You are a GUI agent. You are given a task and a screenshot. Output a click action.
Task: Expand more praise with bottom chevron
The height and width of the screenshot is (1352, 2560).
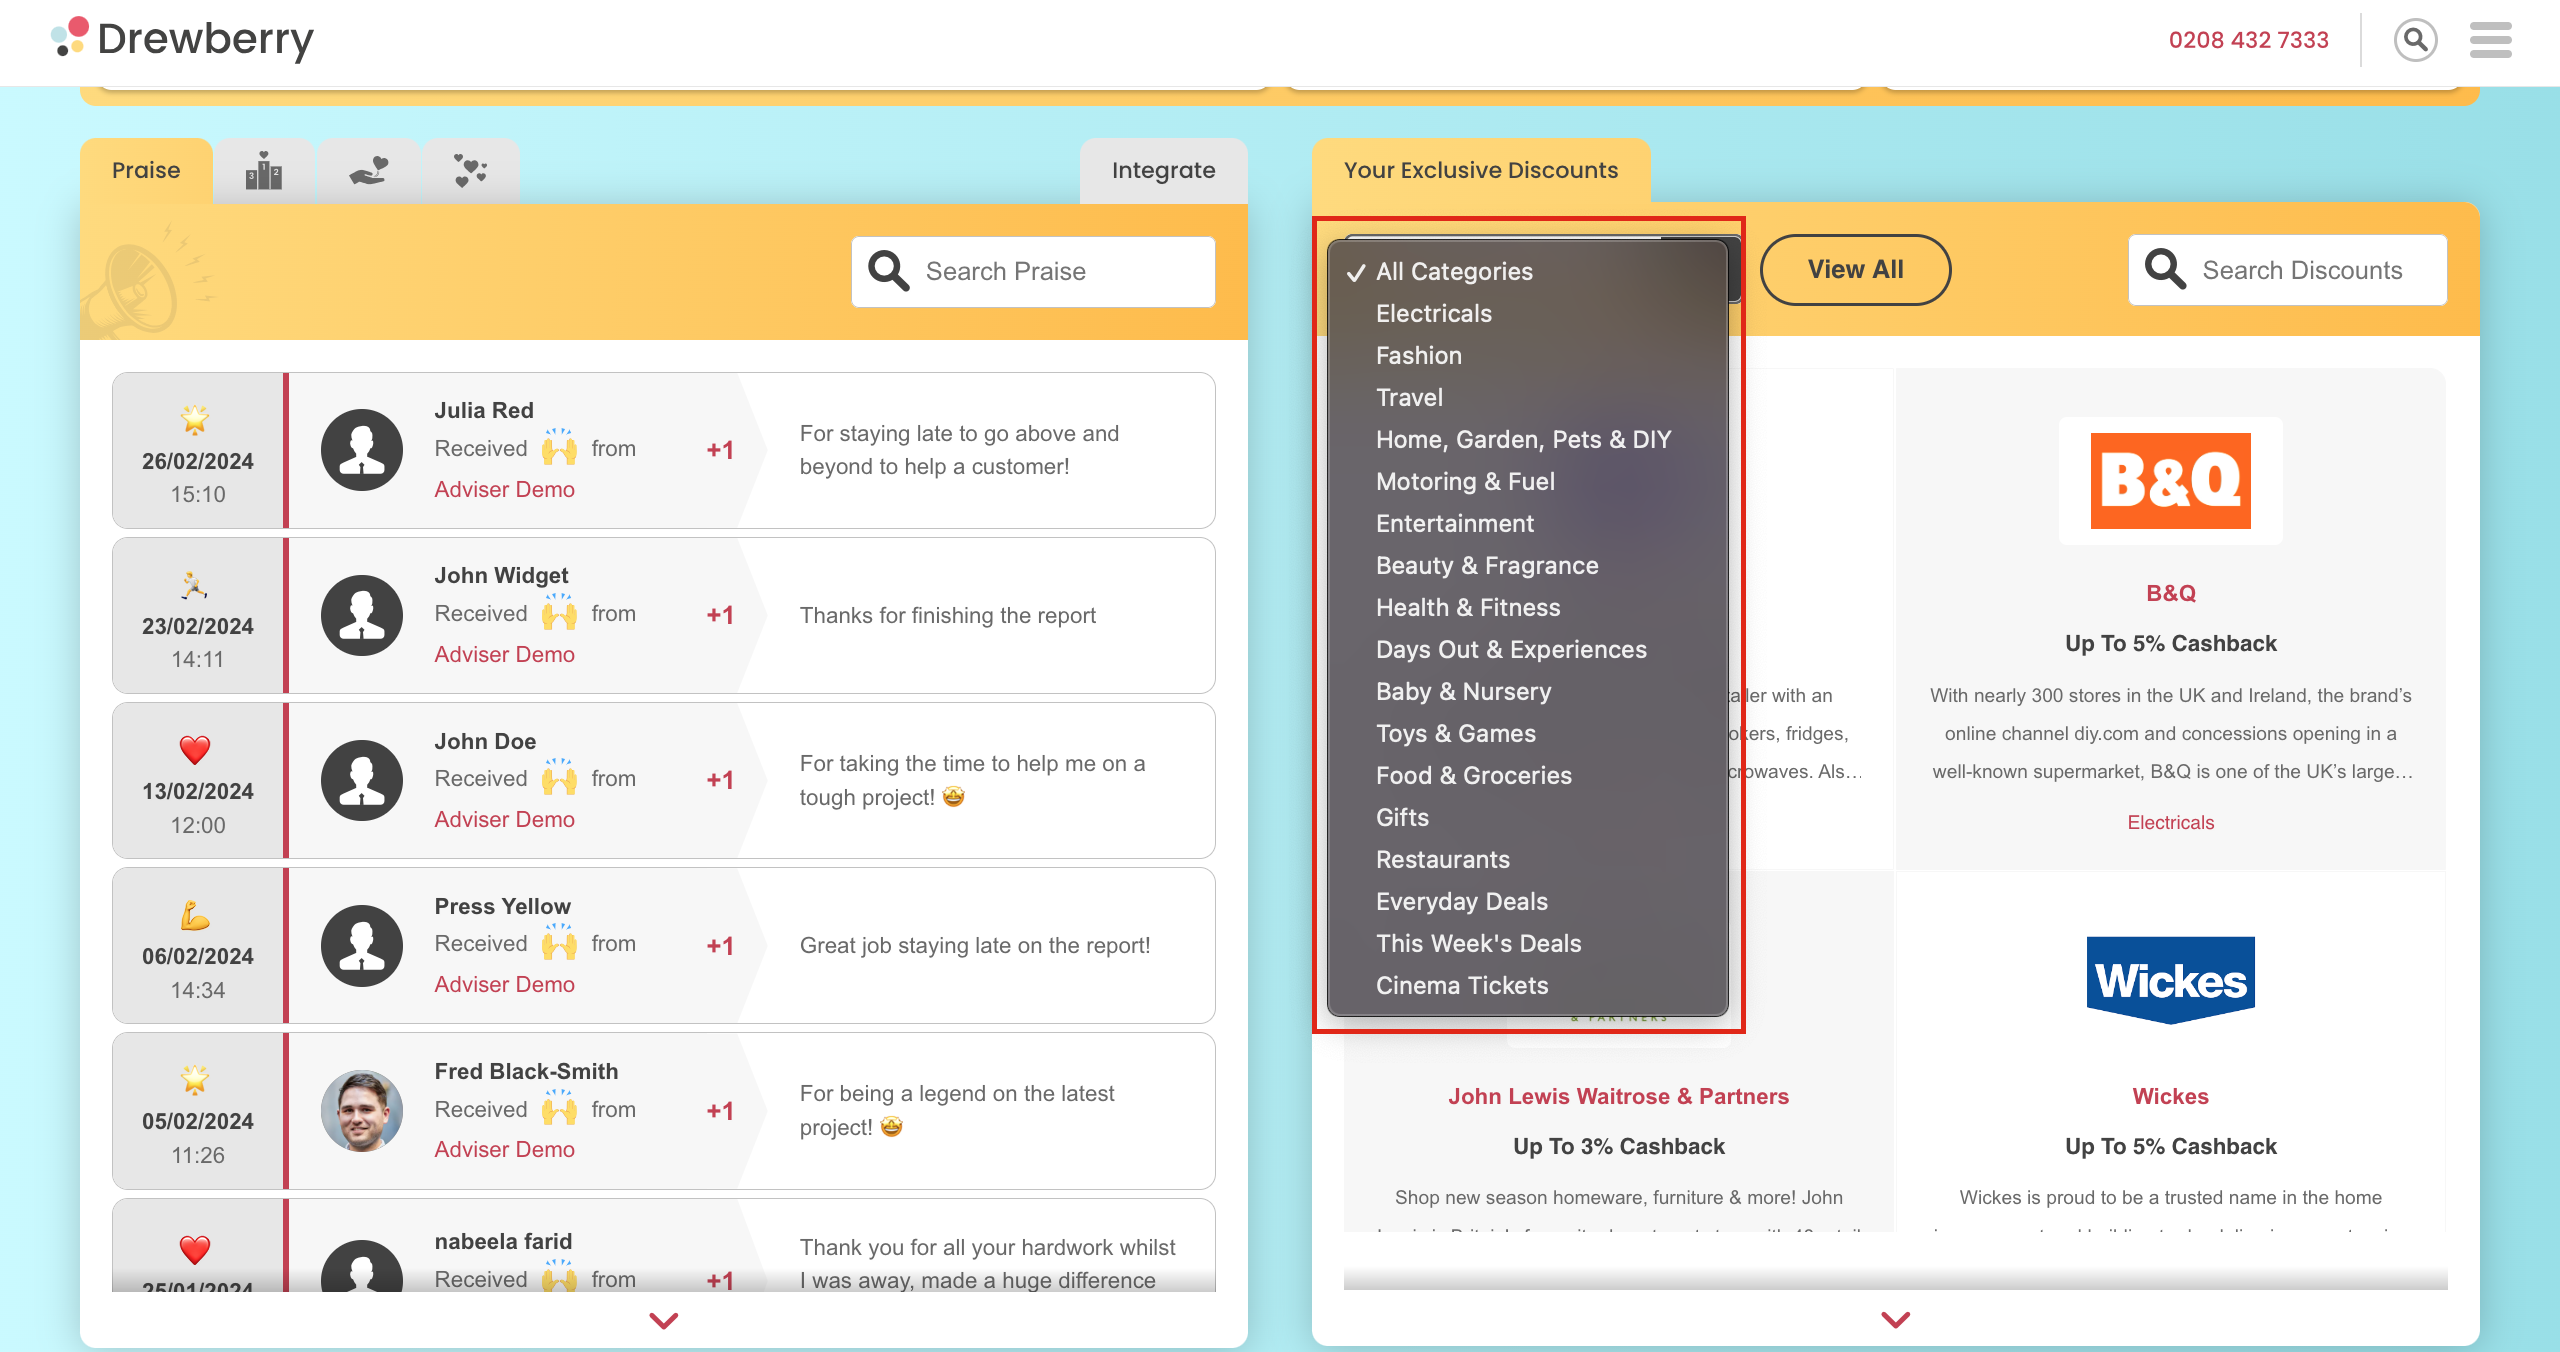[664, 1321]
